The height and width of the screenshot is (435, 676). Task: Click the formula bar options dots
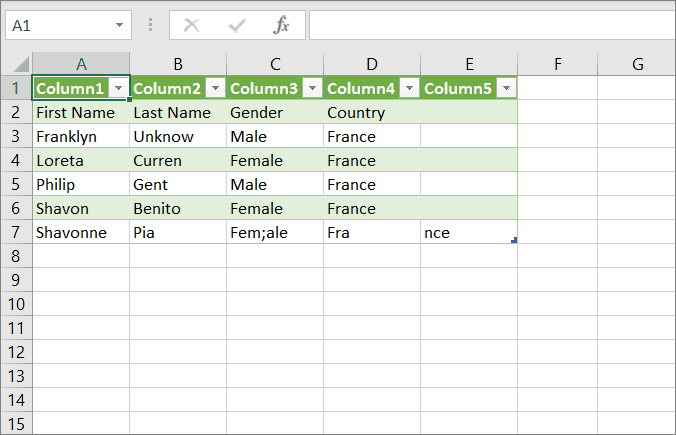click(x=151, y=25)
